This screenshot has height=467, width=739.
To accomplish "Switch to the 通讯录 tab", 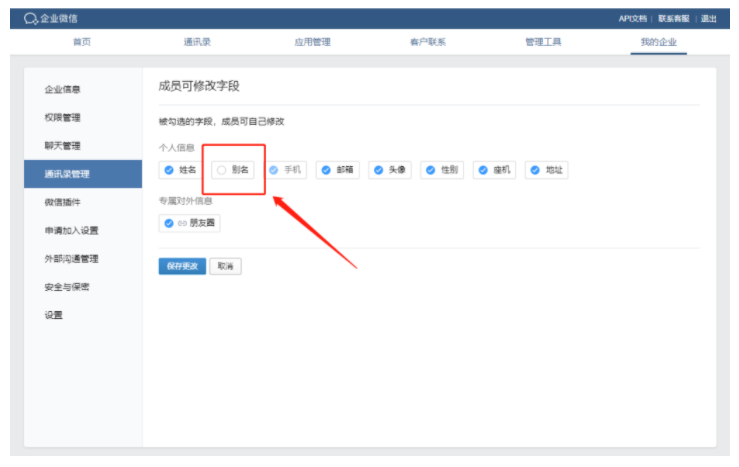I will pos(197,42).
